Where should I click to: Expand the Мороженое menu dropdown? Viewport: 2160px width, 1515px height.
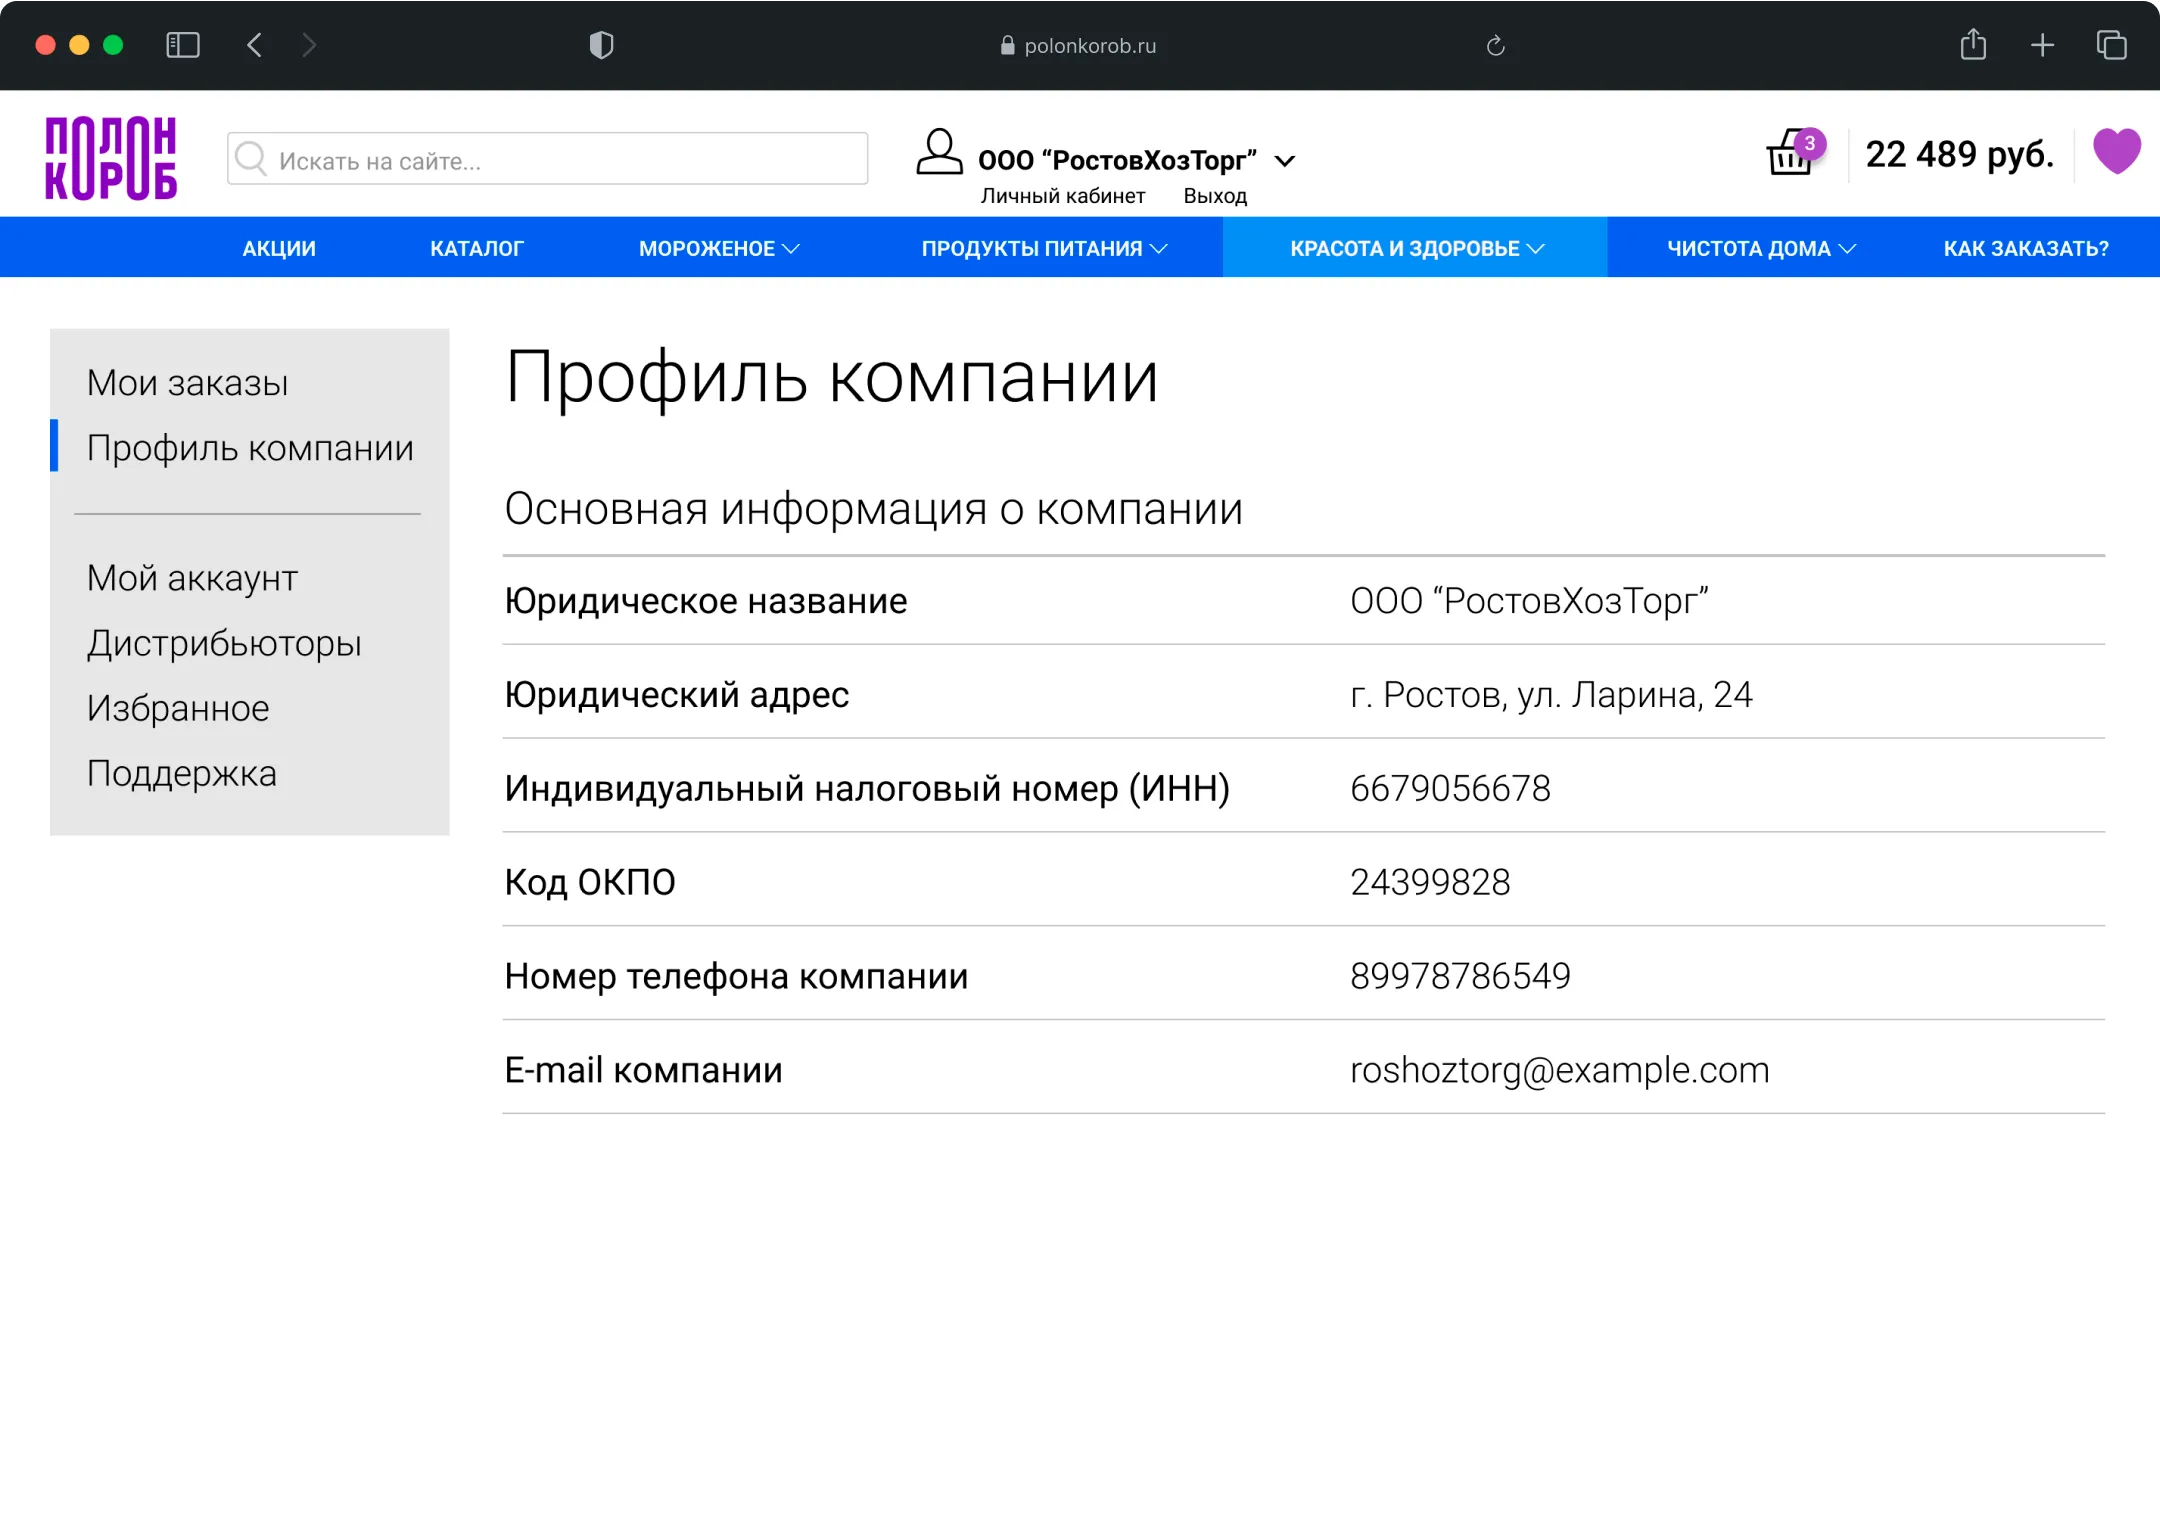[718, 248]
